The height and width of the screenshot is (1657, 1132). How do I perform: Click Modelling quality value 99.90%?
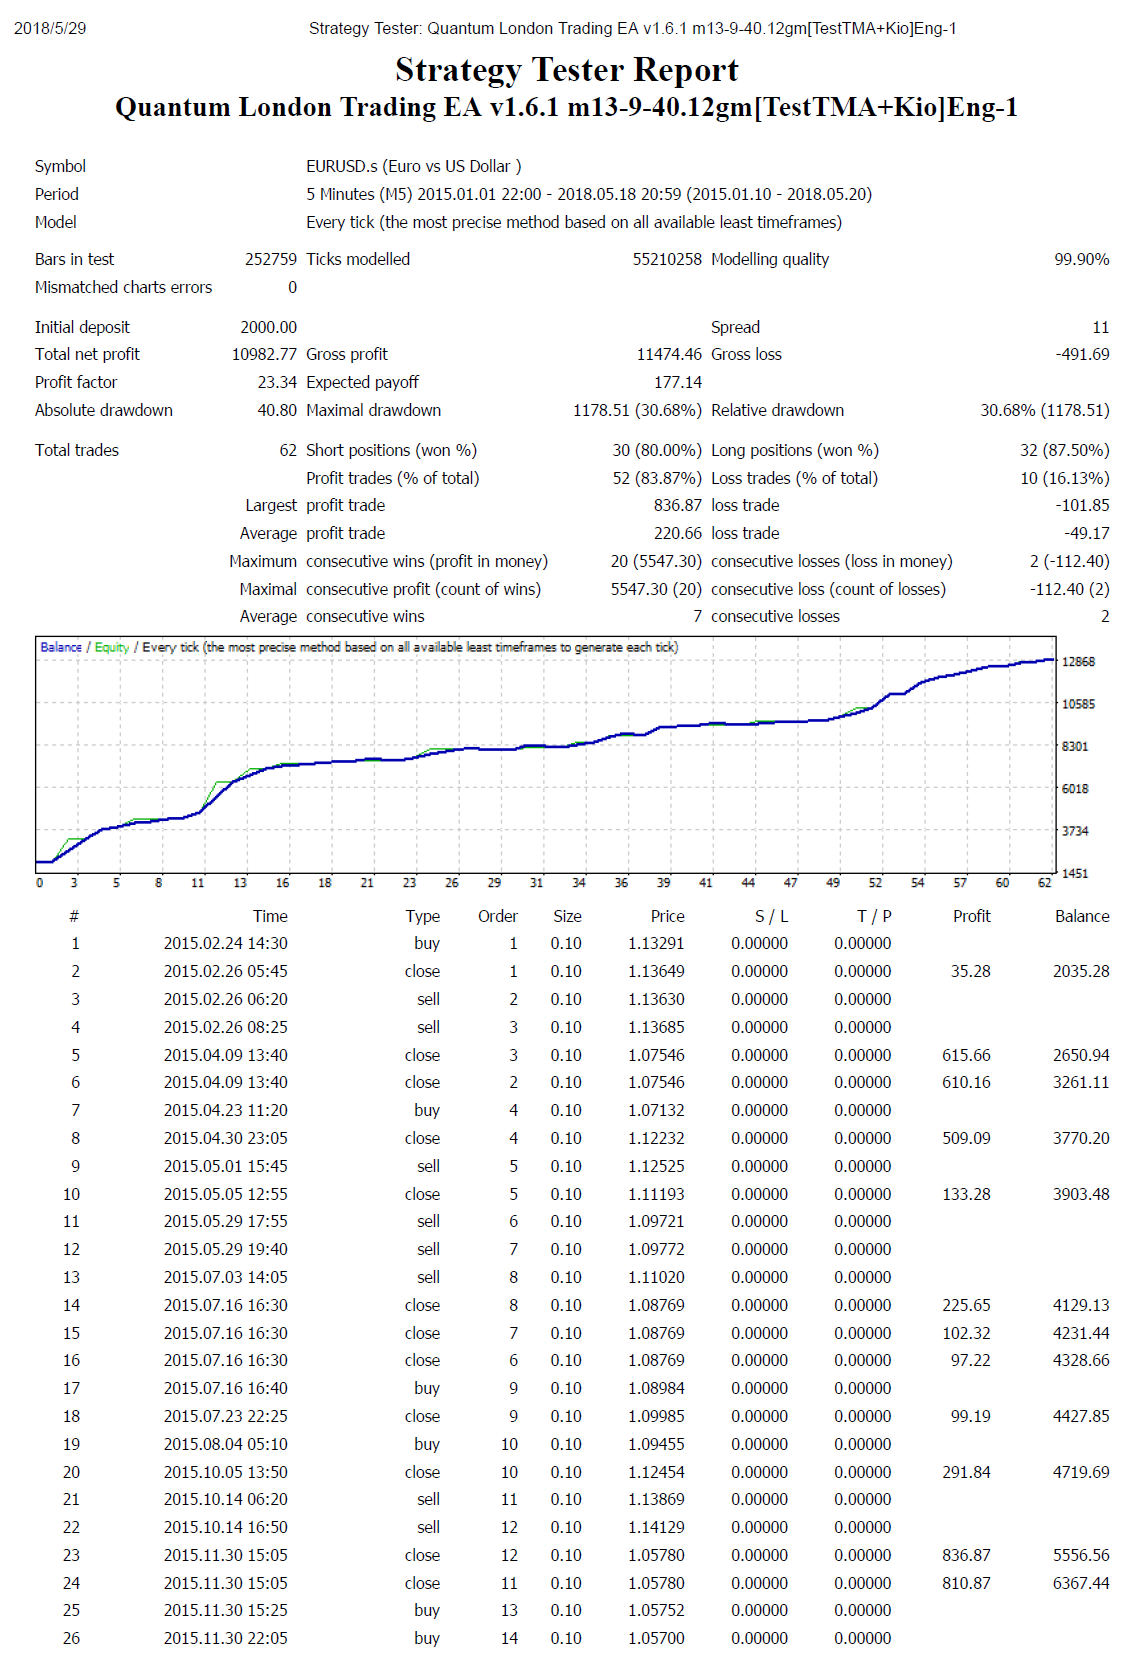[1082, 259]
